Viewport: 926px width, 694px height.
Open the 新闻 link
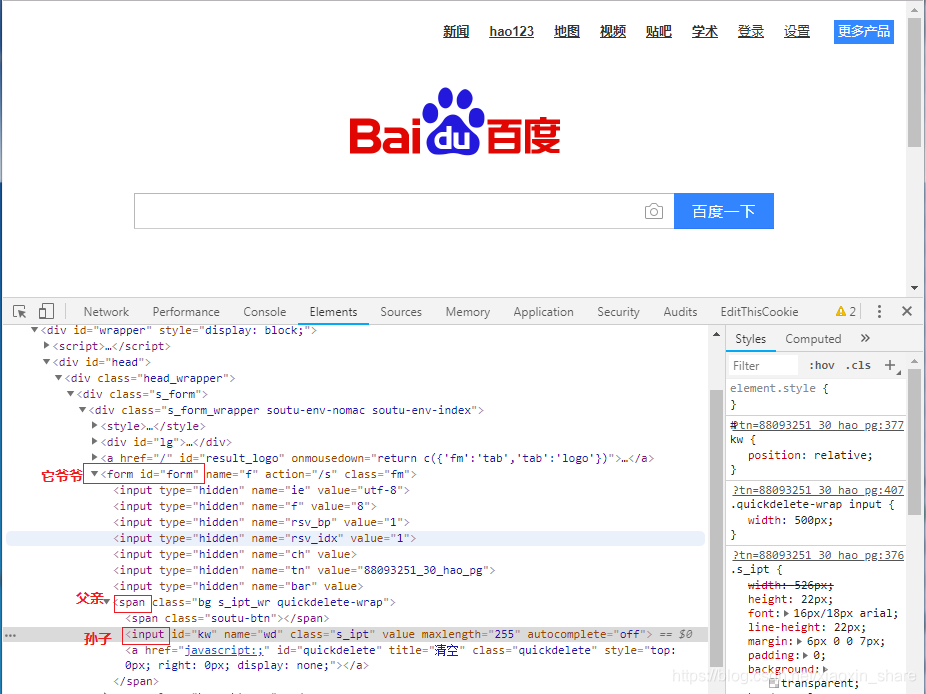click(456, 31)
